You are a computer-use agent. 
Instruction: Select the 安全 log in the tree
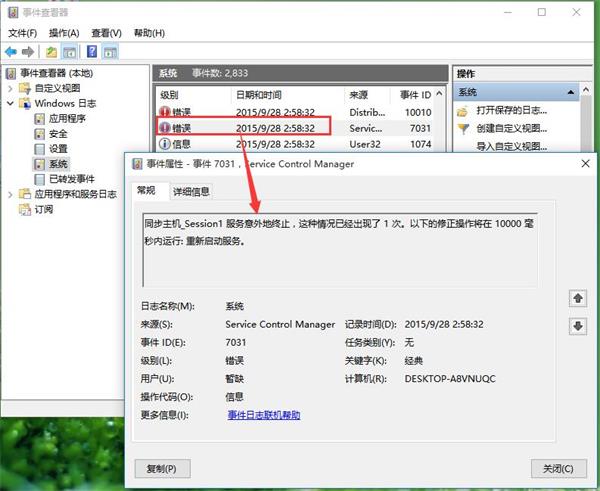[58, 133]
